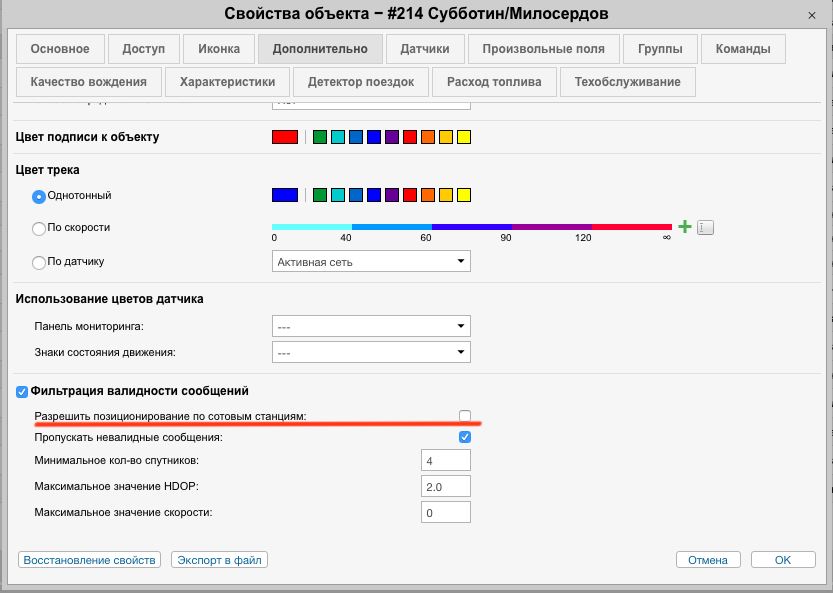Click the Экспорт в файл button

219,560
